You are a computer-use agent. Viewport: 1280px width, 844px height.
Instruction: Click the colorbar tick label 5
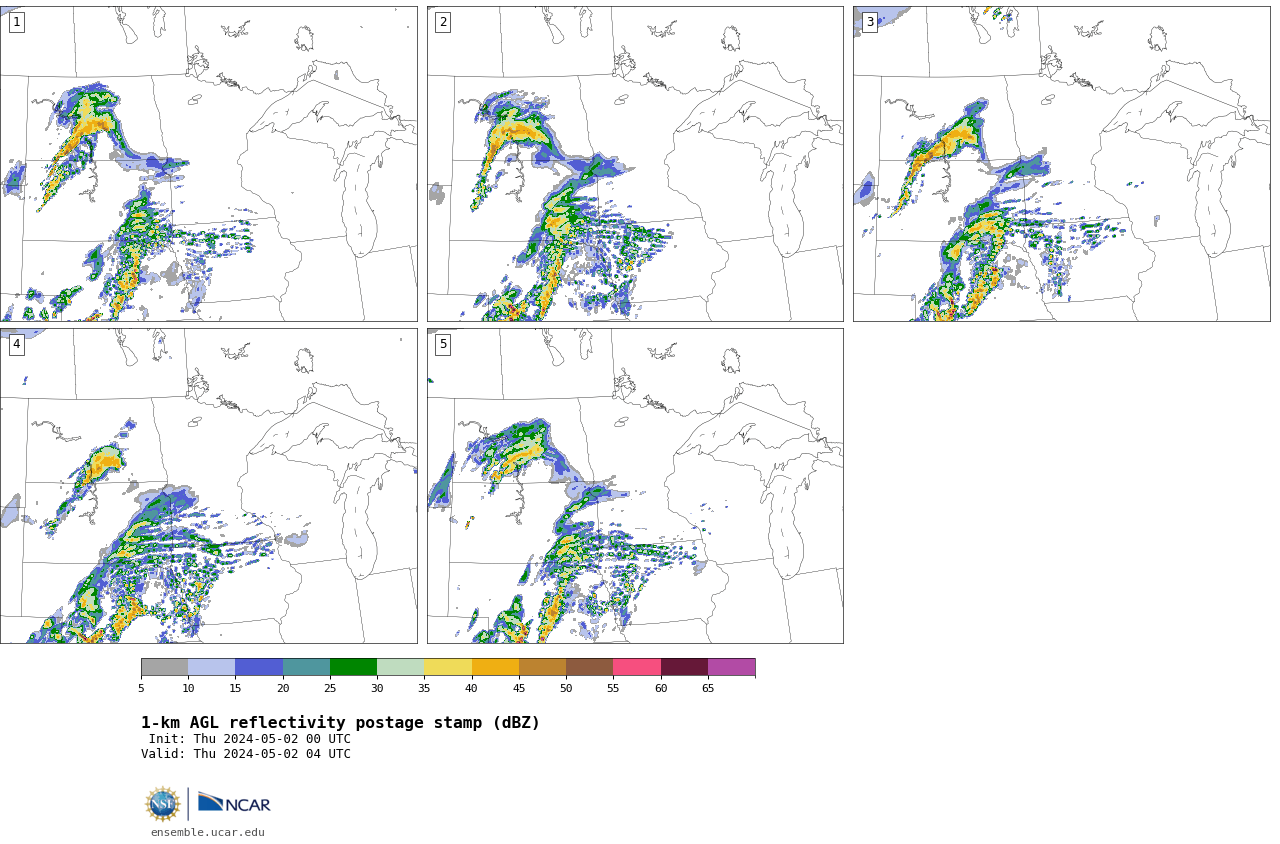pos(141,688)
